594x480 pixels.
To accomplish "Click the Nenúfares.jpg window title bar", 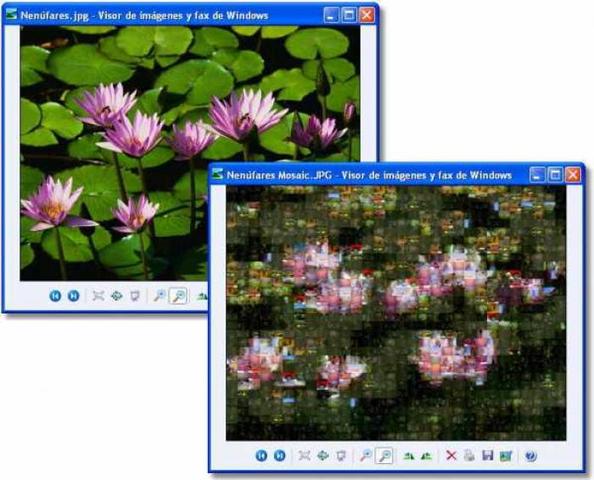I will coord(163,15).
